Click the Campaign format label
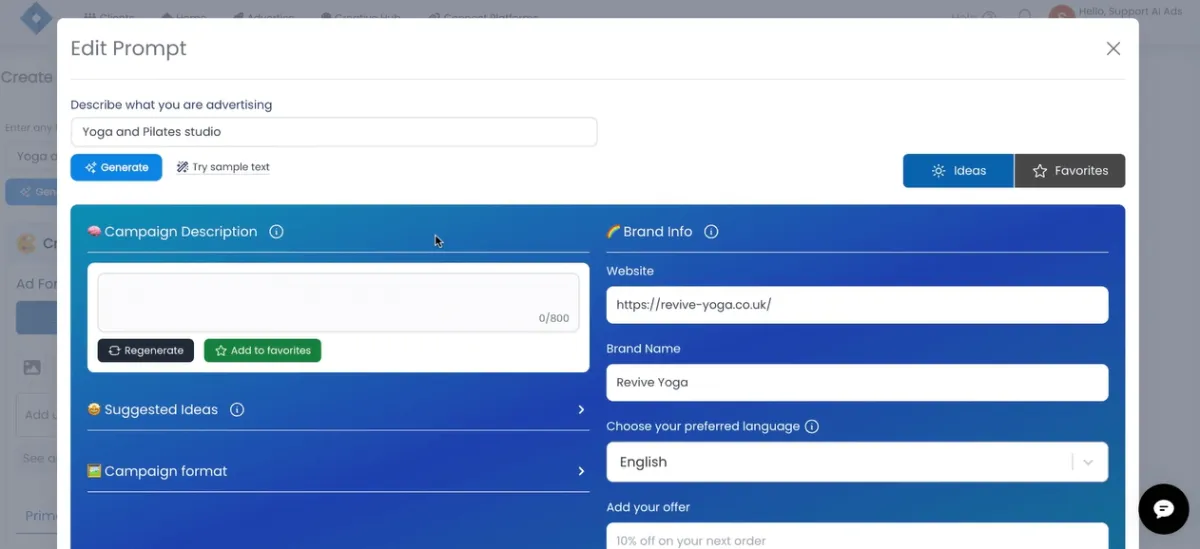 pos(166,471)
